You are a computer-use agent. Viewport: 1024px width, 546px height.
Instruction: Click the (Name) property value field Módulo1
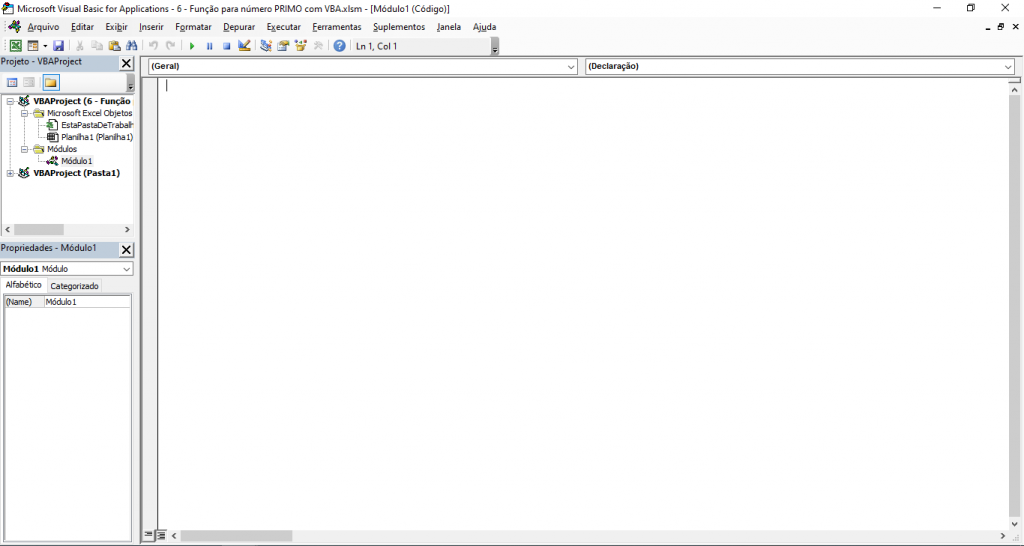tap(86, 302)
